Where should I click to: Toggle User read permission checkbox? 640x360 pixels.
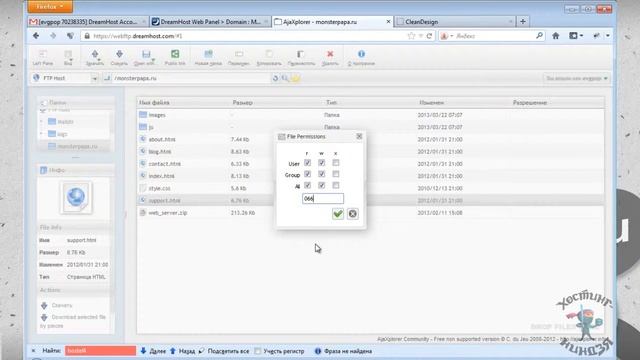pos(307,163)
